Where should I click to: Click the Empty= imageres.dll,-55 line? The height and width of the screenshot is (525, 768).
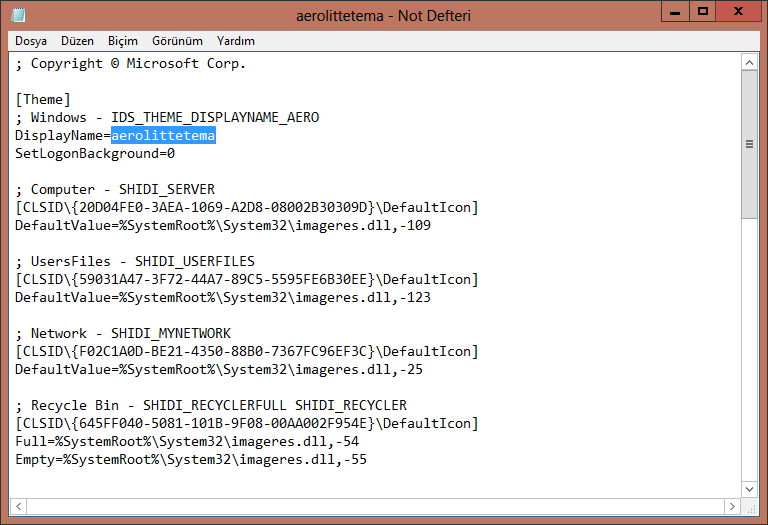(x=191, y=460)
